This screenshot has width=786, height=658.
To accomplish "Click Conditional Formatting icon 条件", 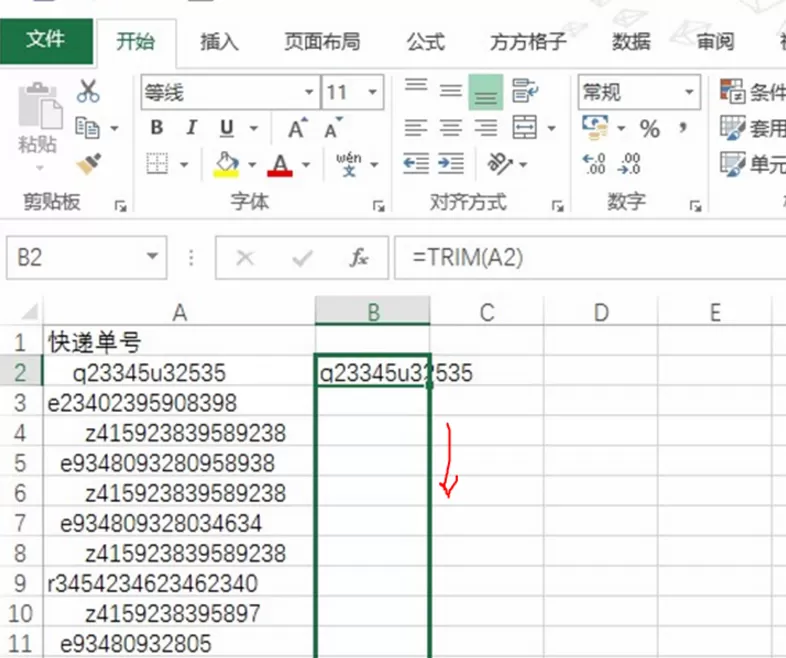I will point(733,91).
